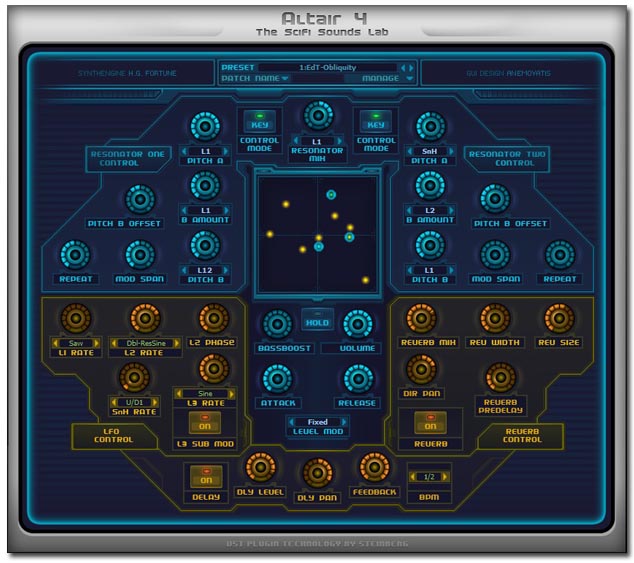Click Resonator One Pitch B Offset knob

point(140,199)
